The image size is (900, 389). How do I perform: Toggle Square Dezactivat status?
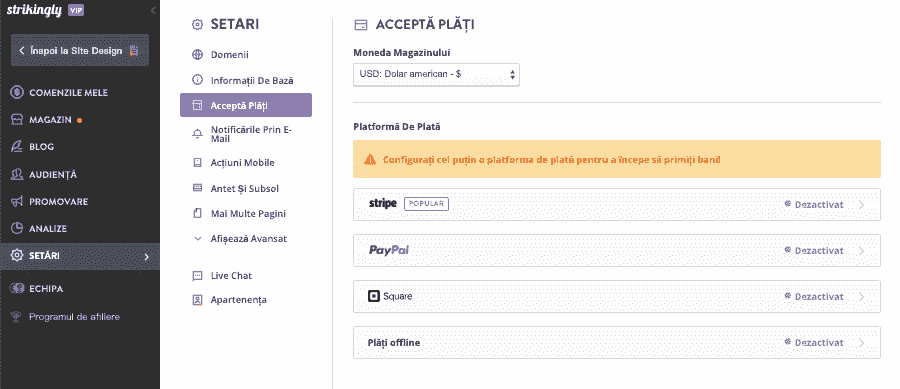pos(814,297)
